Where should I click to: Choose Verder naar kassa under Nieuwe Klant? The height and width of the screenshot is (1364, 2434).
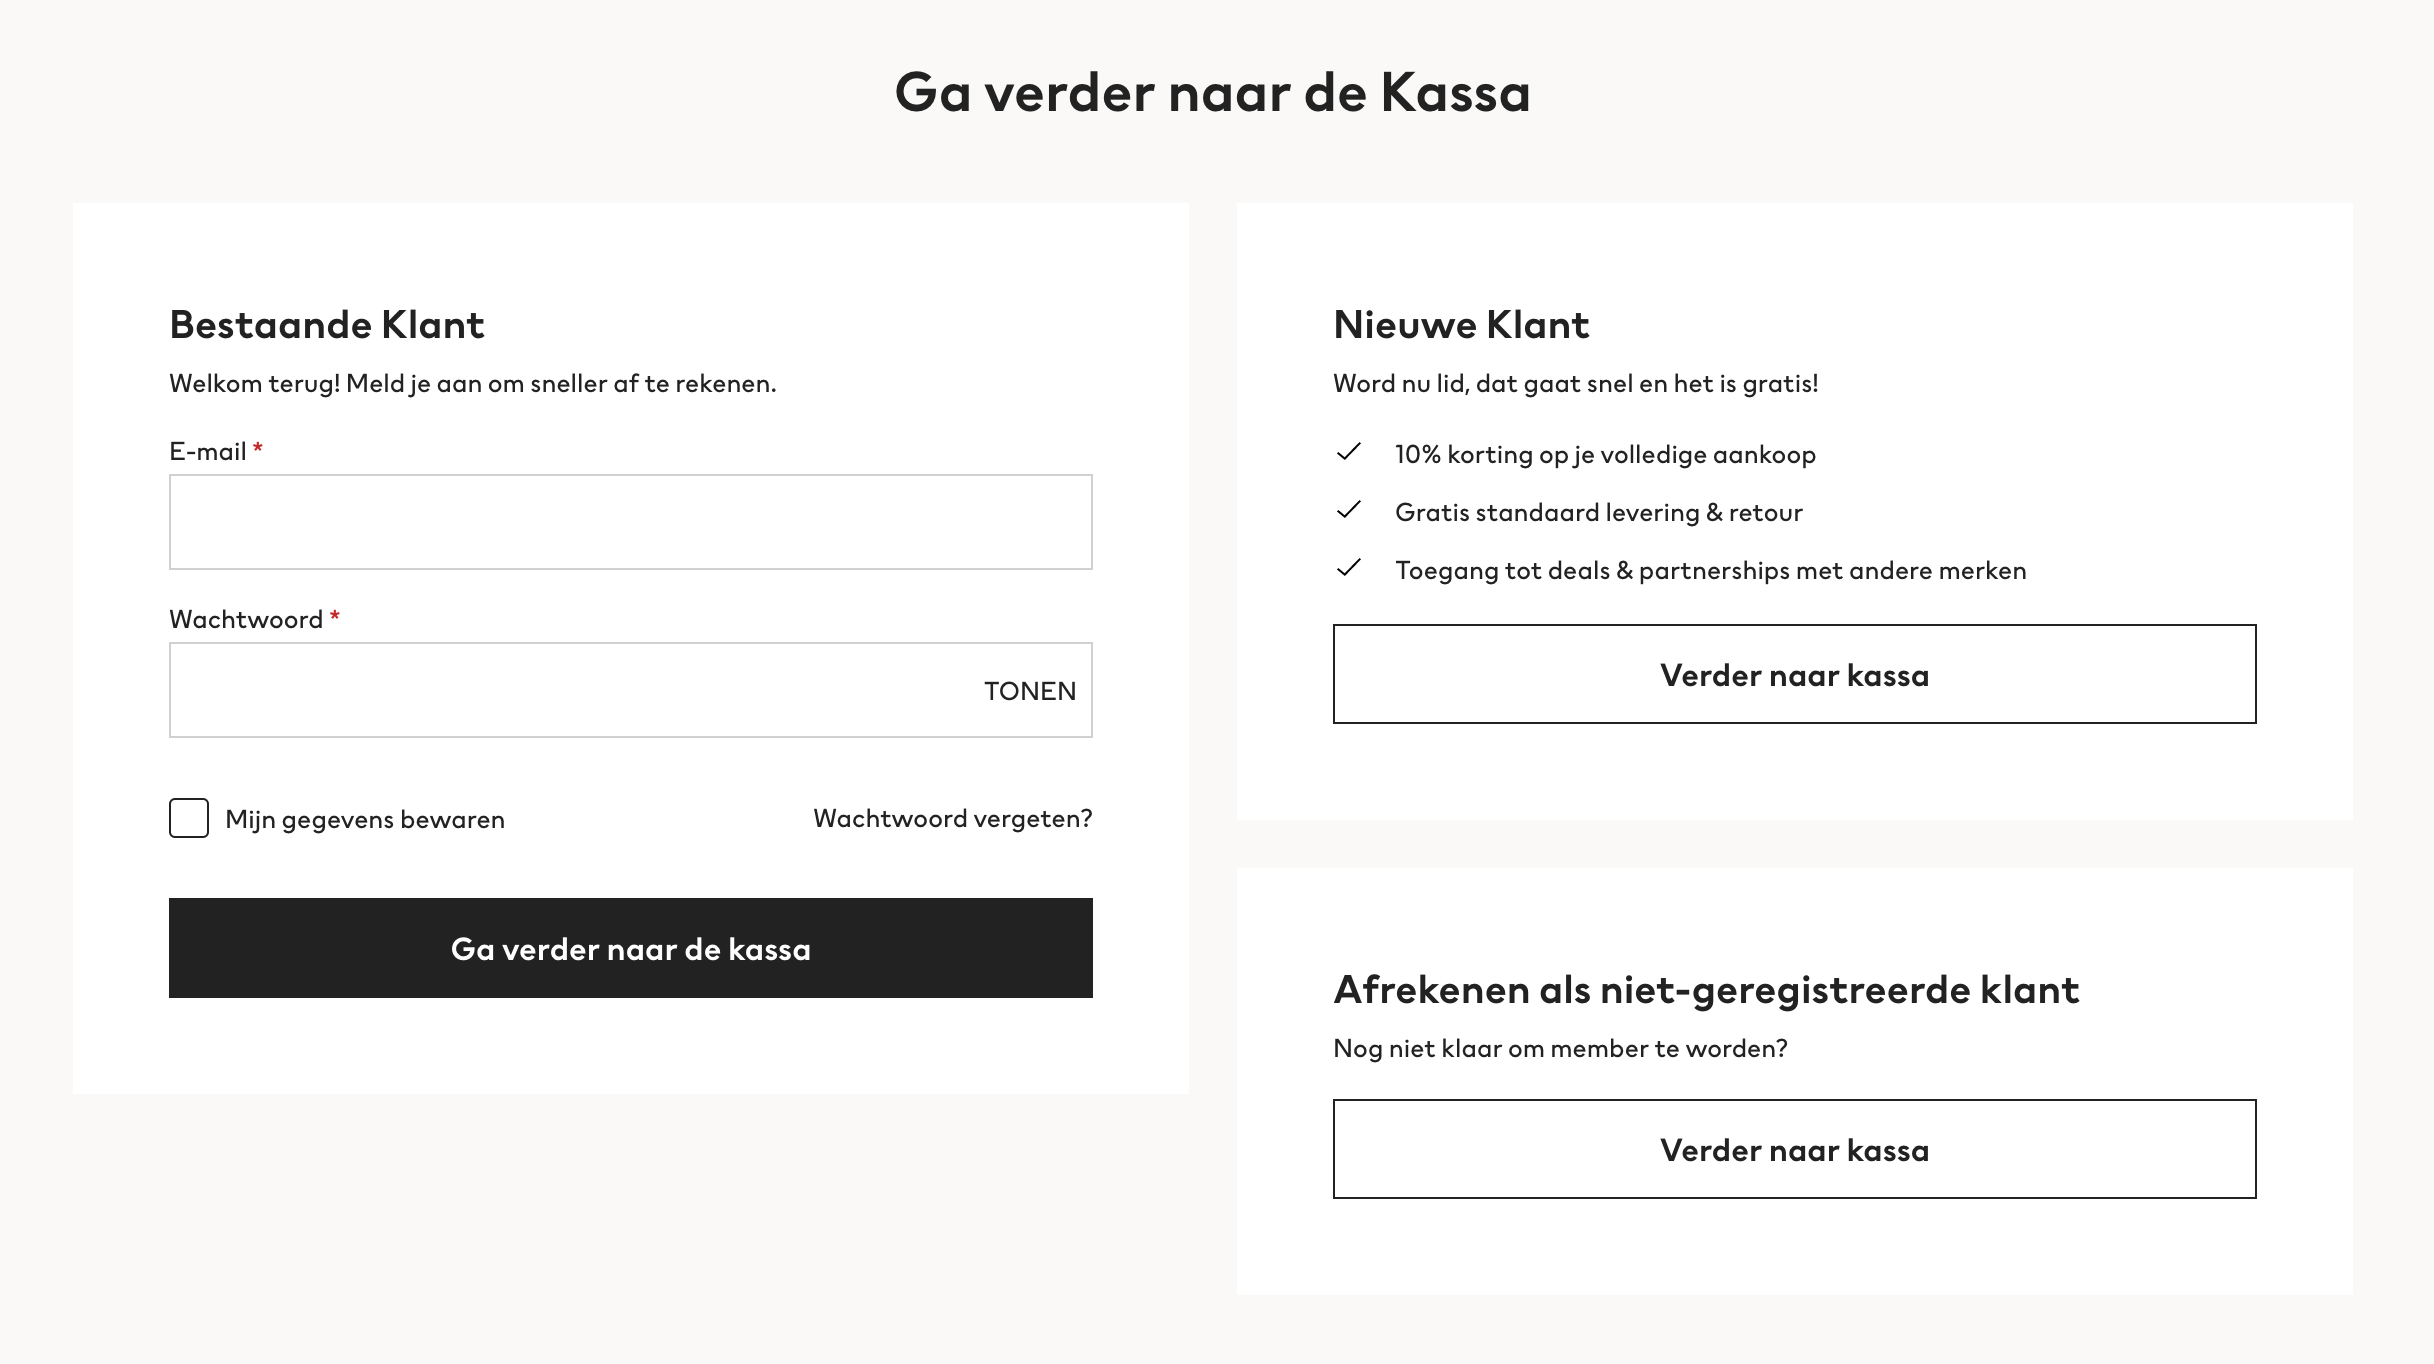point(1795,674)
